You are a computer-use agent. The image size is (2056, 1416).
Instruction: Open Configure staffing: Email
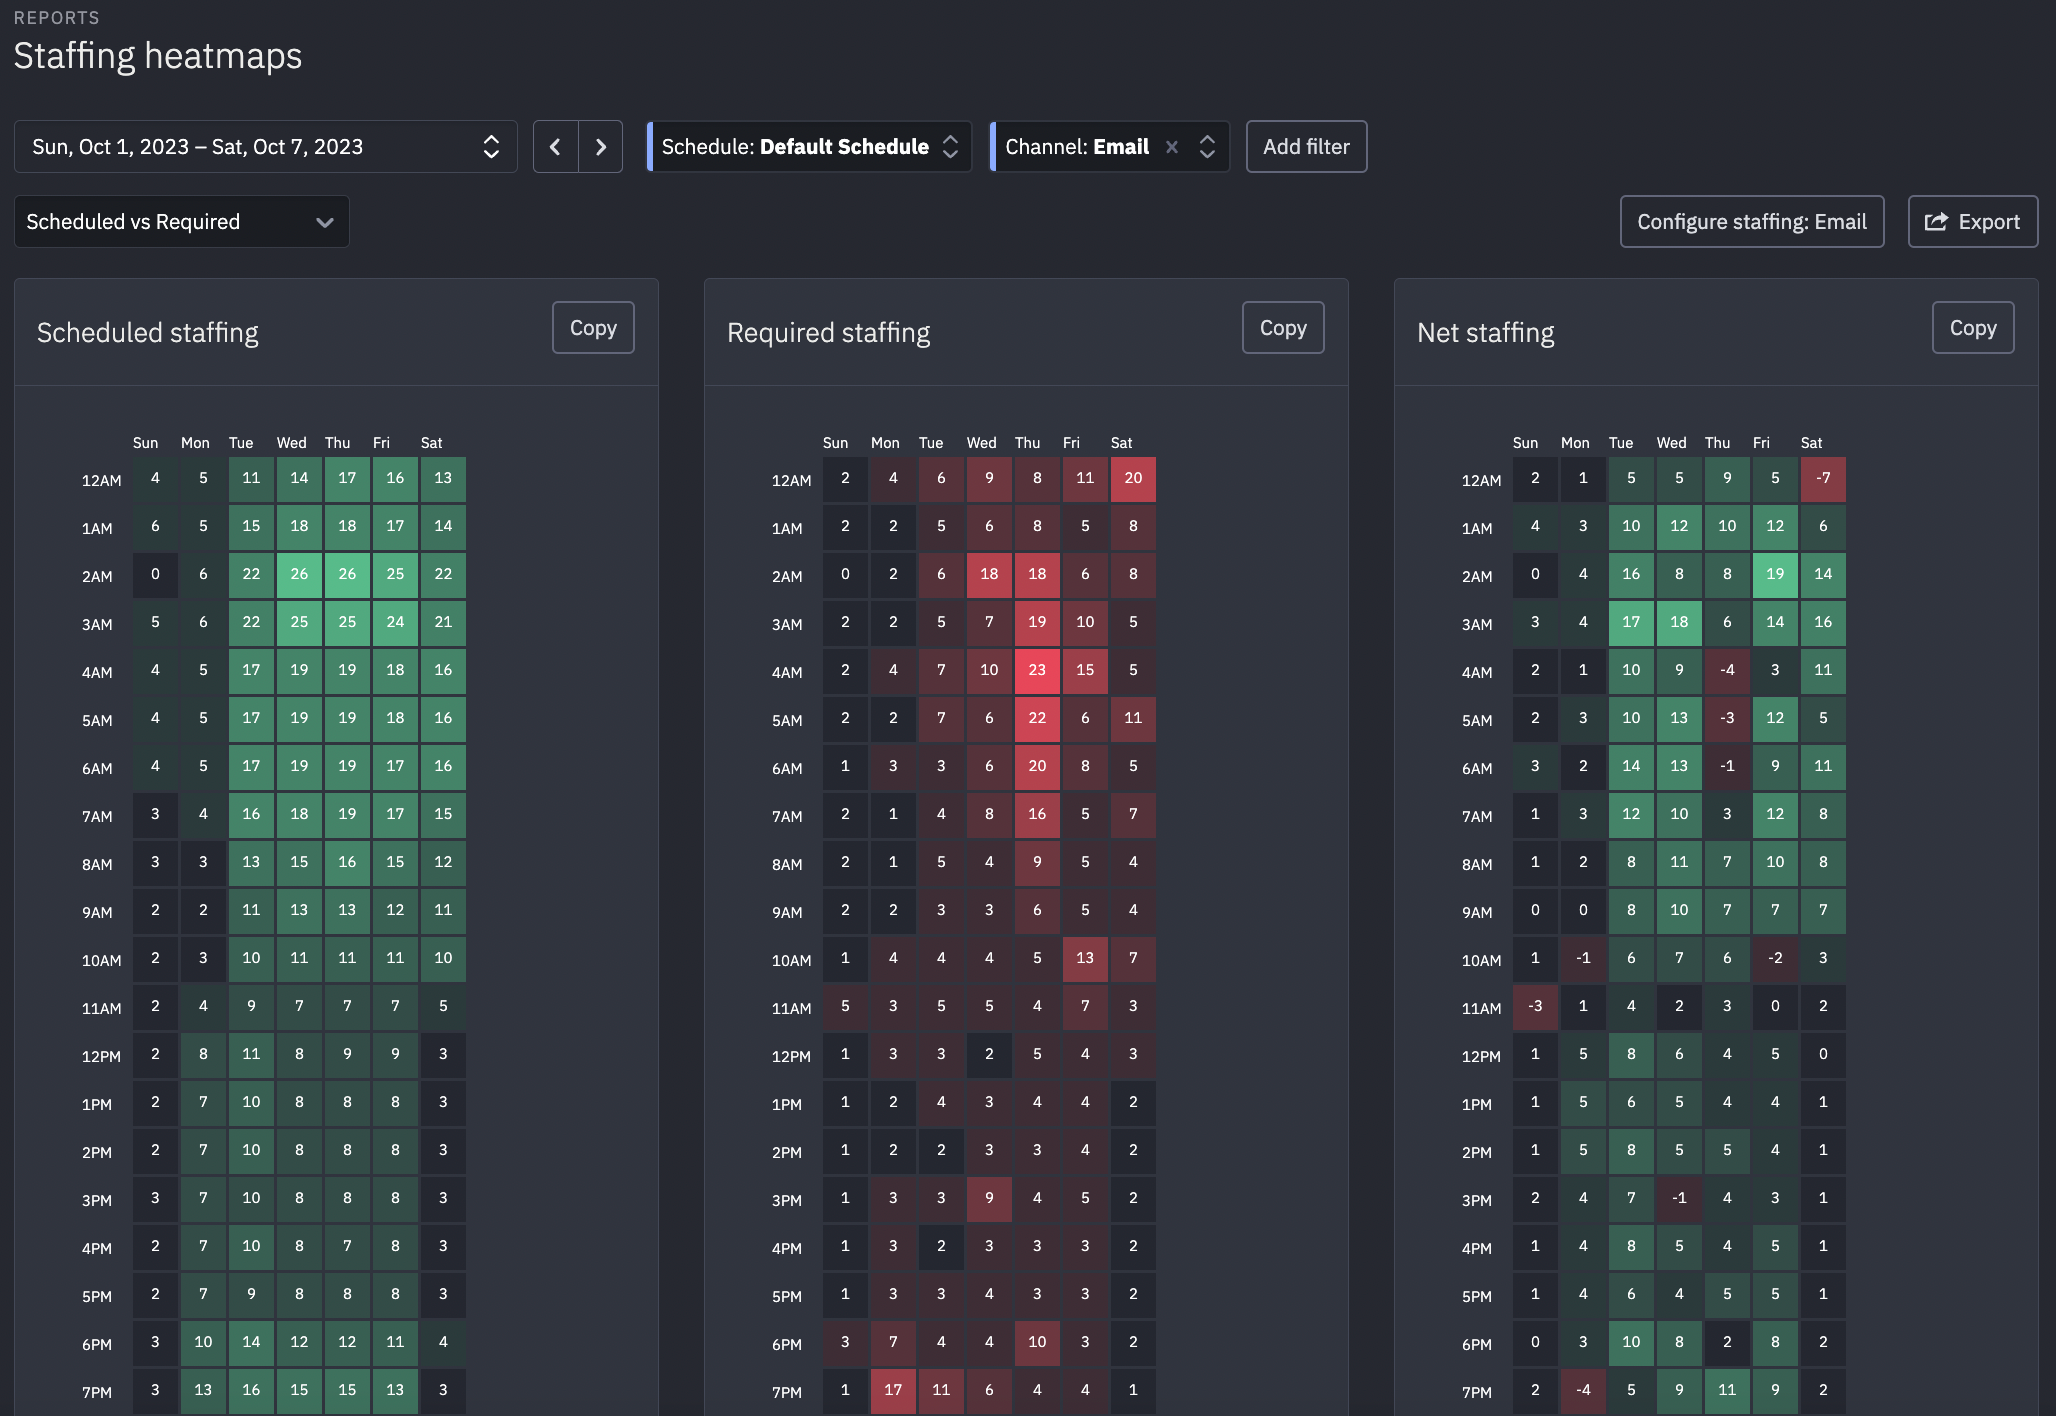tap(1751, 222)
